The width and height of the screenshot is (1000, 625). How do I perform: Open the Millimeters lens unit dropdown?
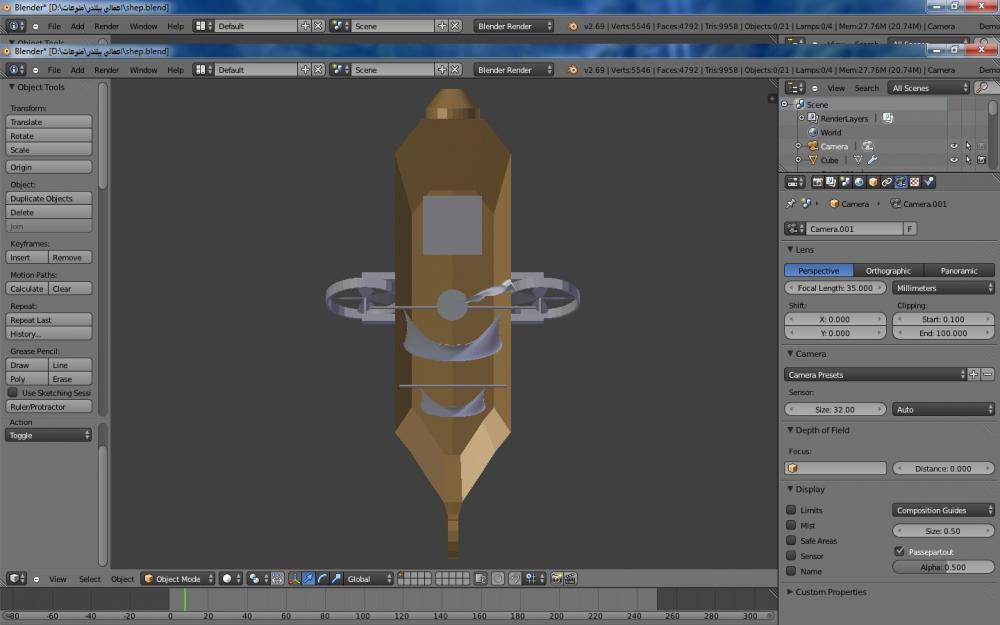(x=943, y=288)
